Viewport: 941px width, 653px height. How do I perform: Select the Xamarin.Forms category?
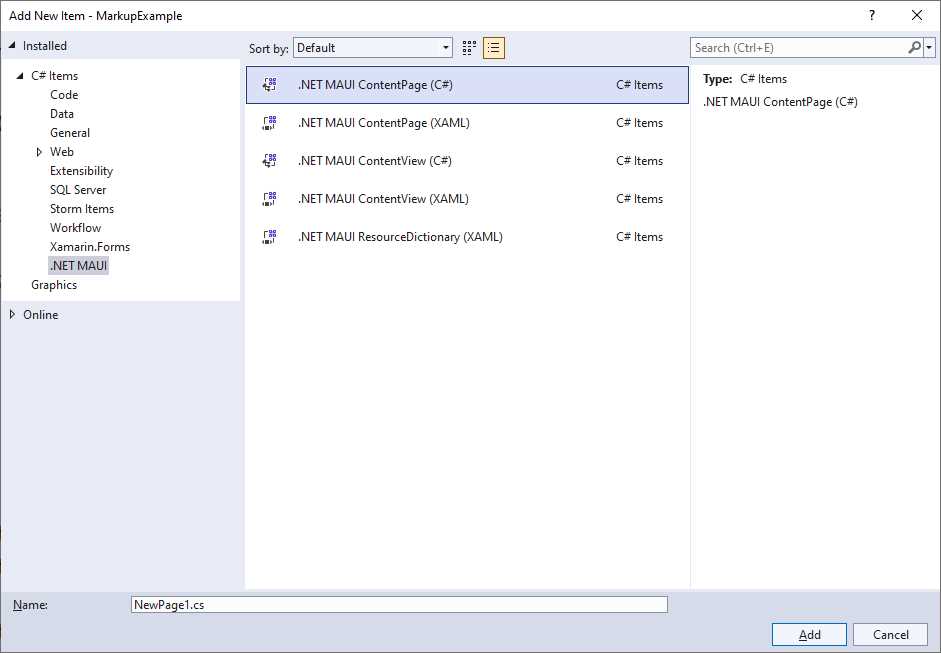pyautogui.click(x=89, y=246)
